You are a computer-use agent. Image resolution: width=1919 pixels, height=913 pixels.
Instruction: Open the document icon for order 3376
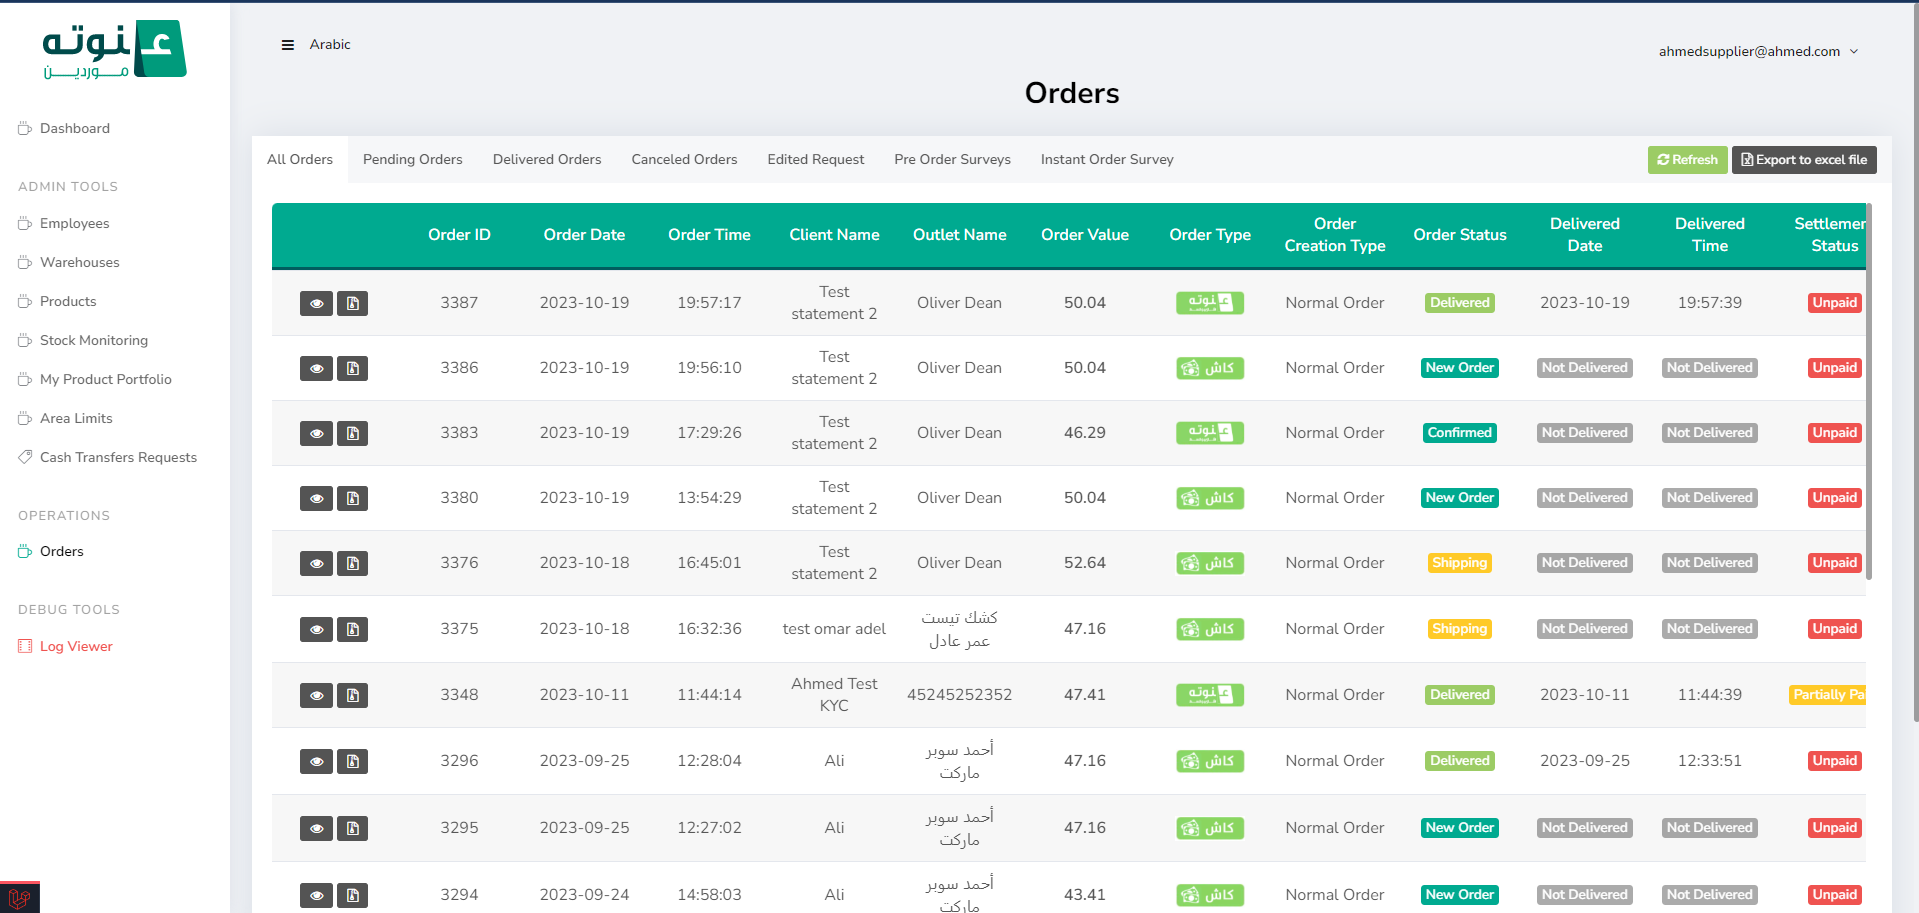pos(352,563)
